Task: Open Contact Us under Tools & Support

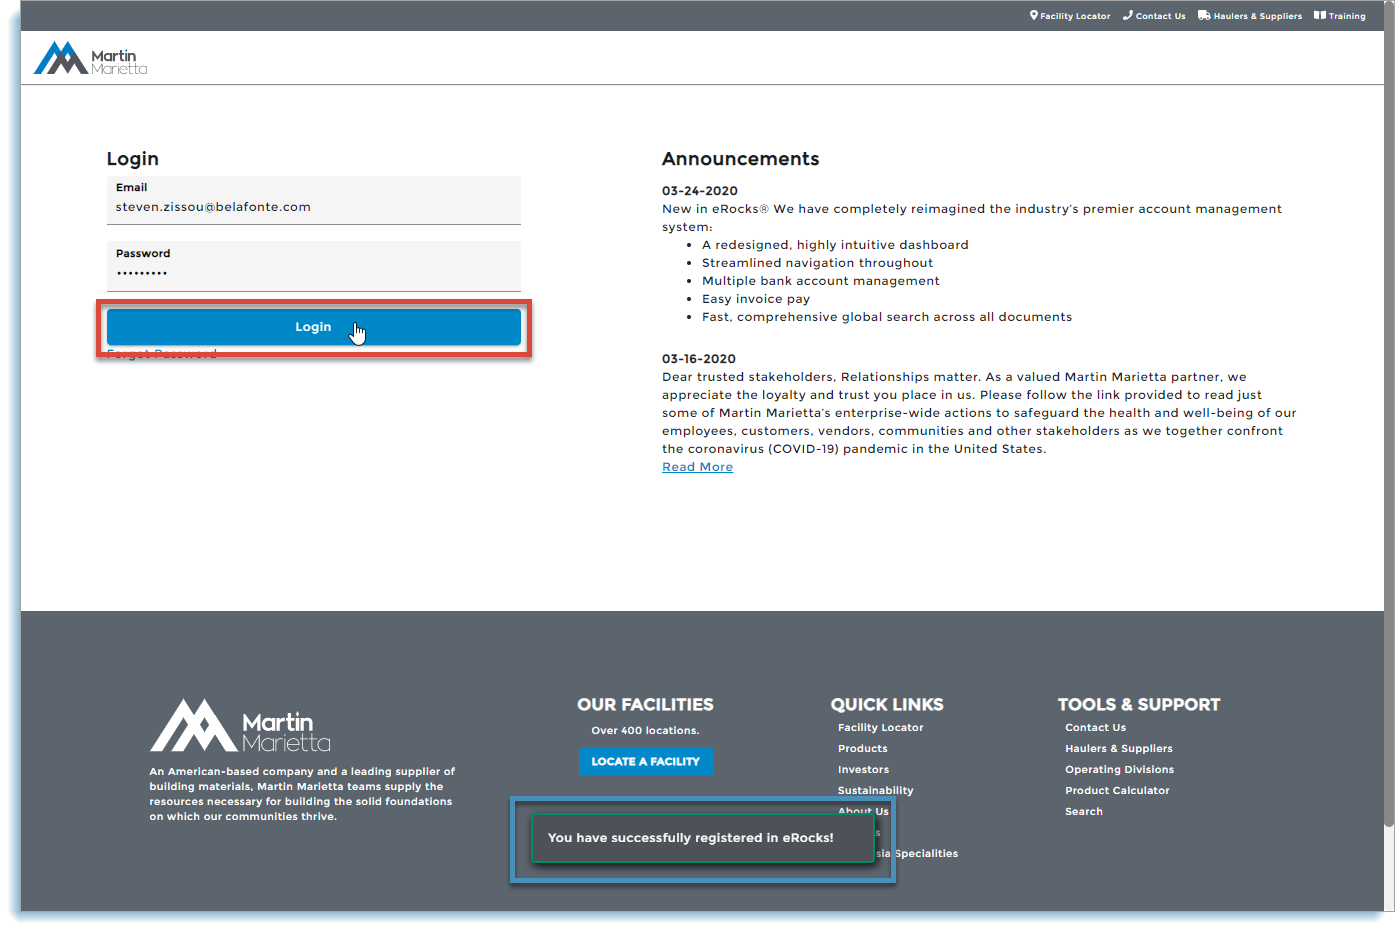Action: point(1095,728)
